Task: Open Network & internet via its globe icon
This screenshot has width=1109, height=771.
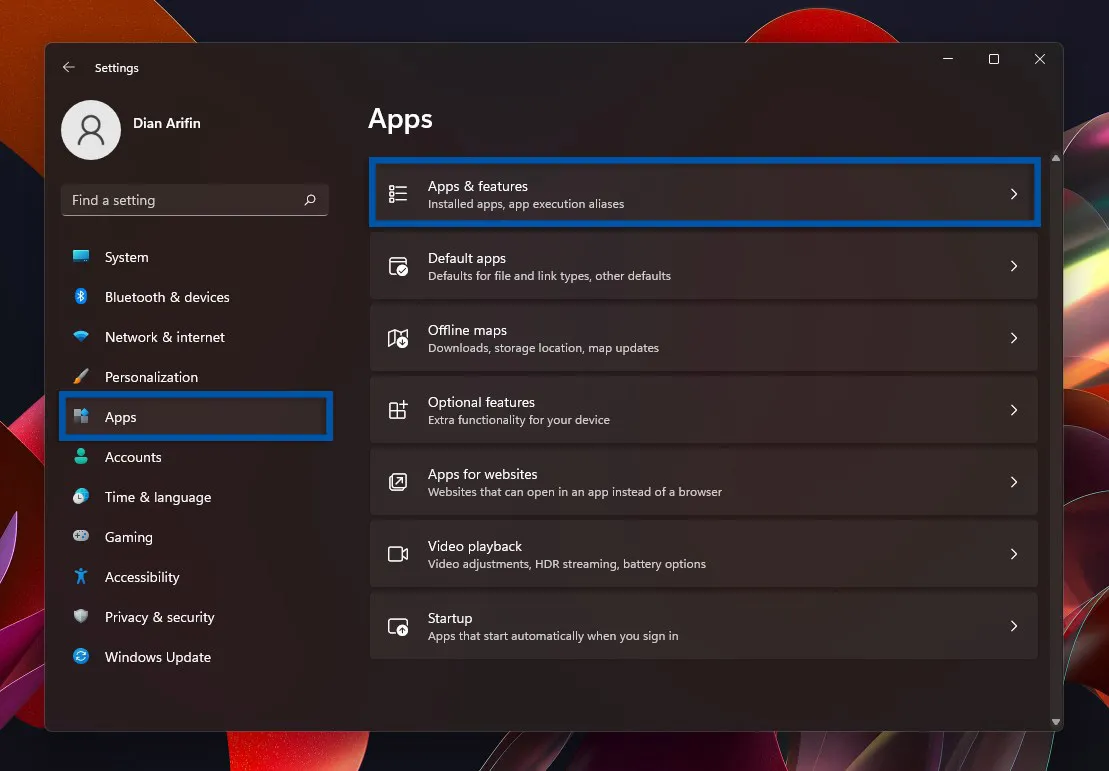Action: 80,337
